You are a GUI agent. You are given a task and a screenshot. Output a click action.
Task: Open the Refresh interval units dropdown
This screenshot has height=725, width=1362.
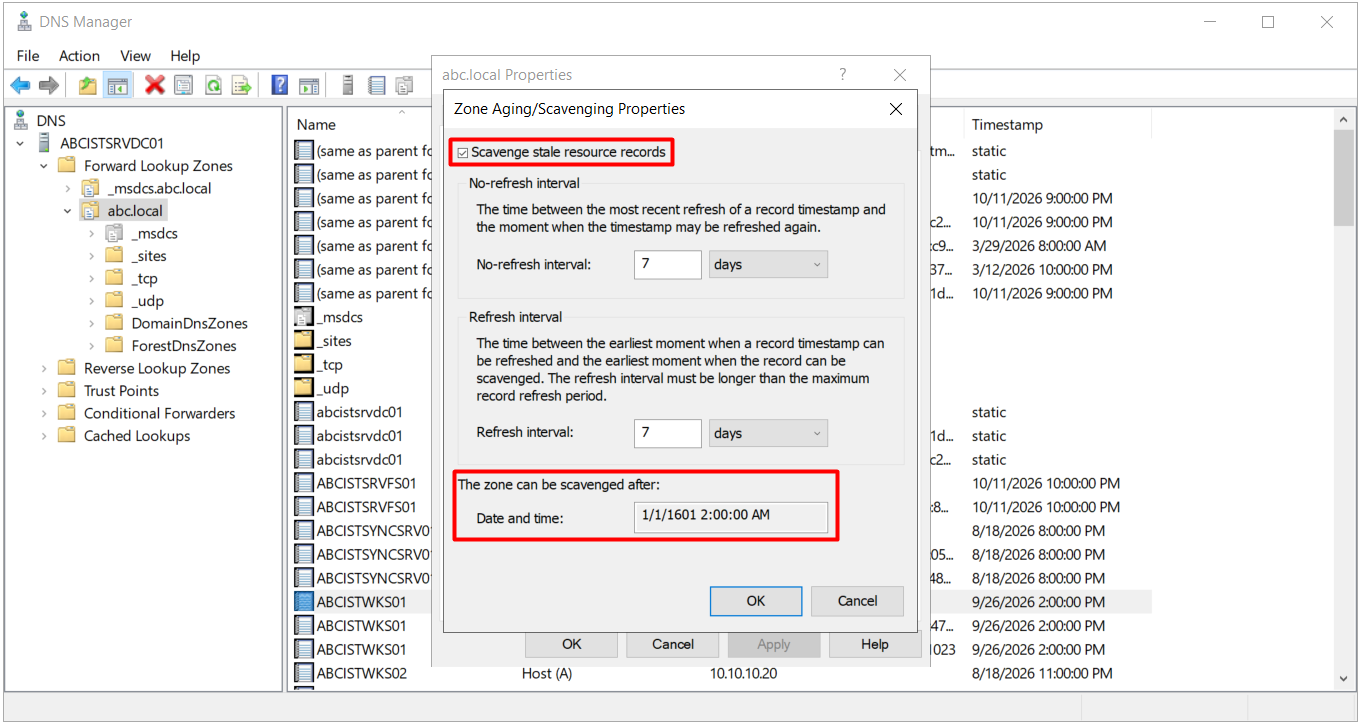(768, 433)
